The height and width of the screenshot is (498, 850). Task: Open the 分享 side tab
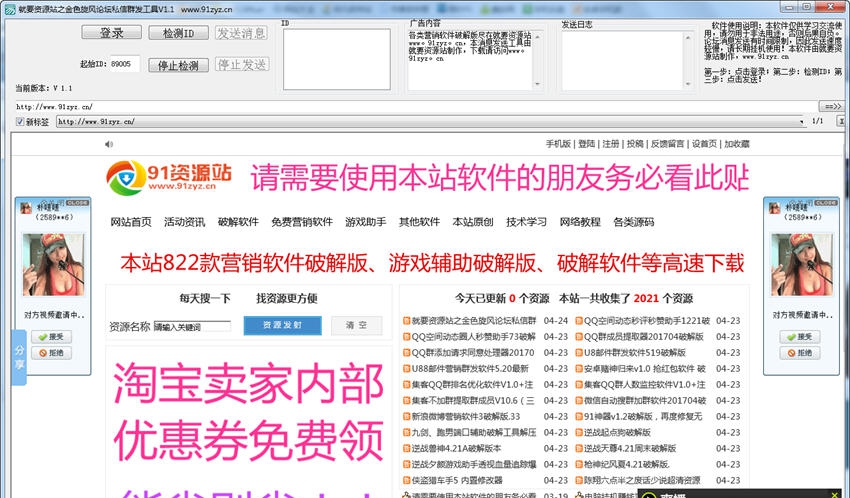point(19,357)
